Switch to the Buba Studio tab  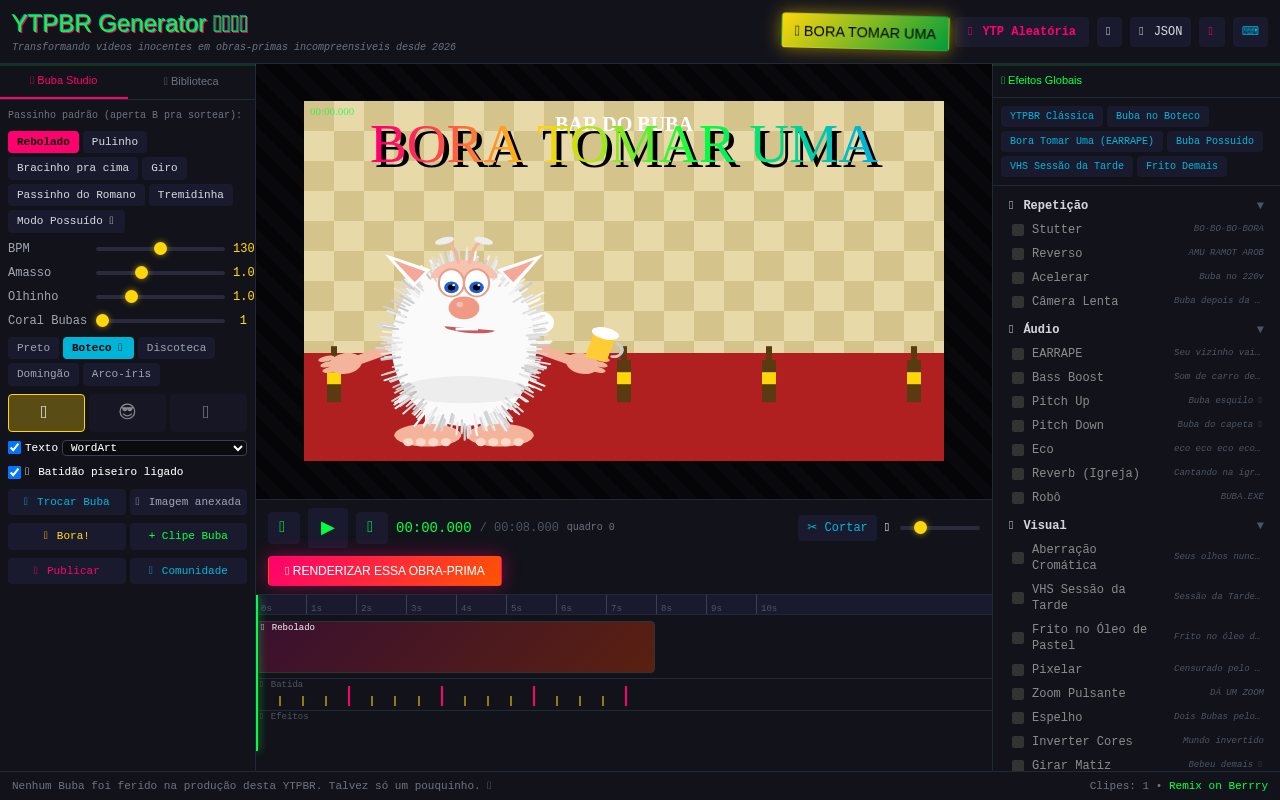[x=64, y=81]
